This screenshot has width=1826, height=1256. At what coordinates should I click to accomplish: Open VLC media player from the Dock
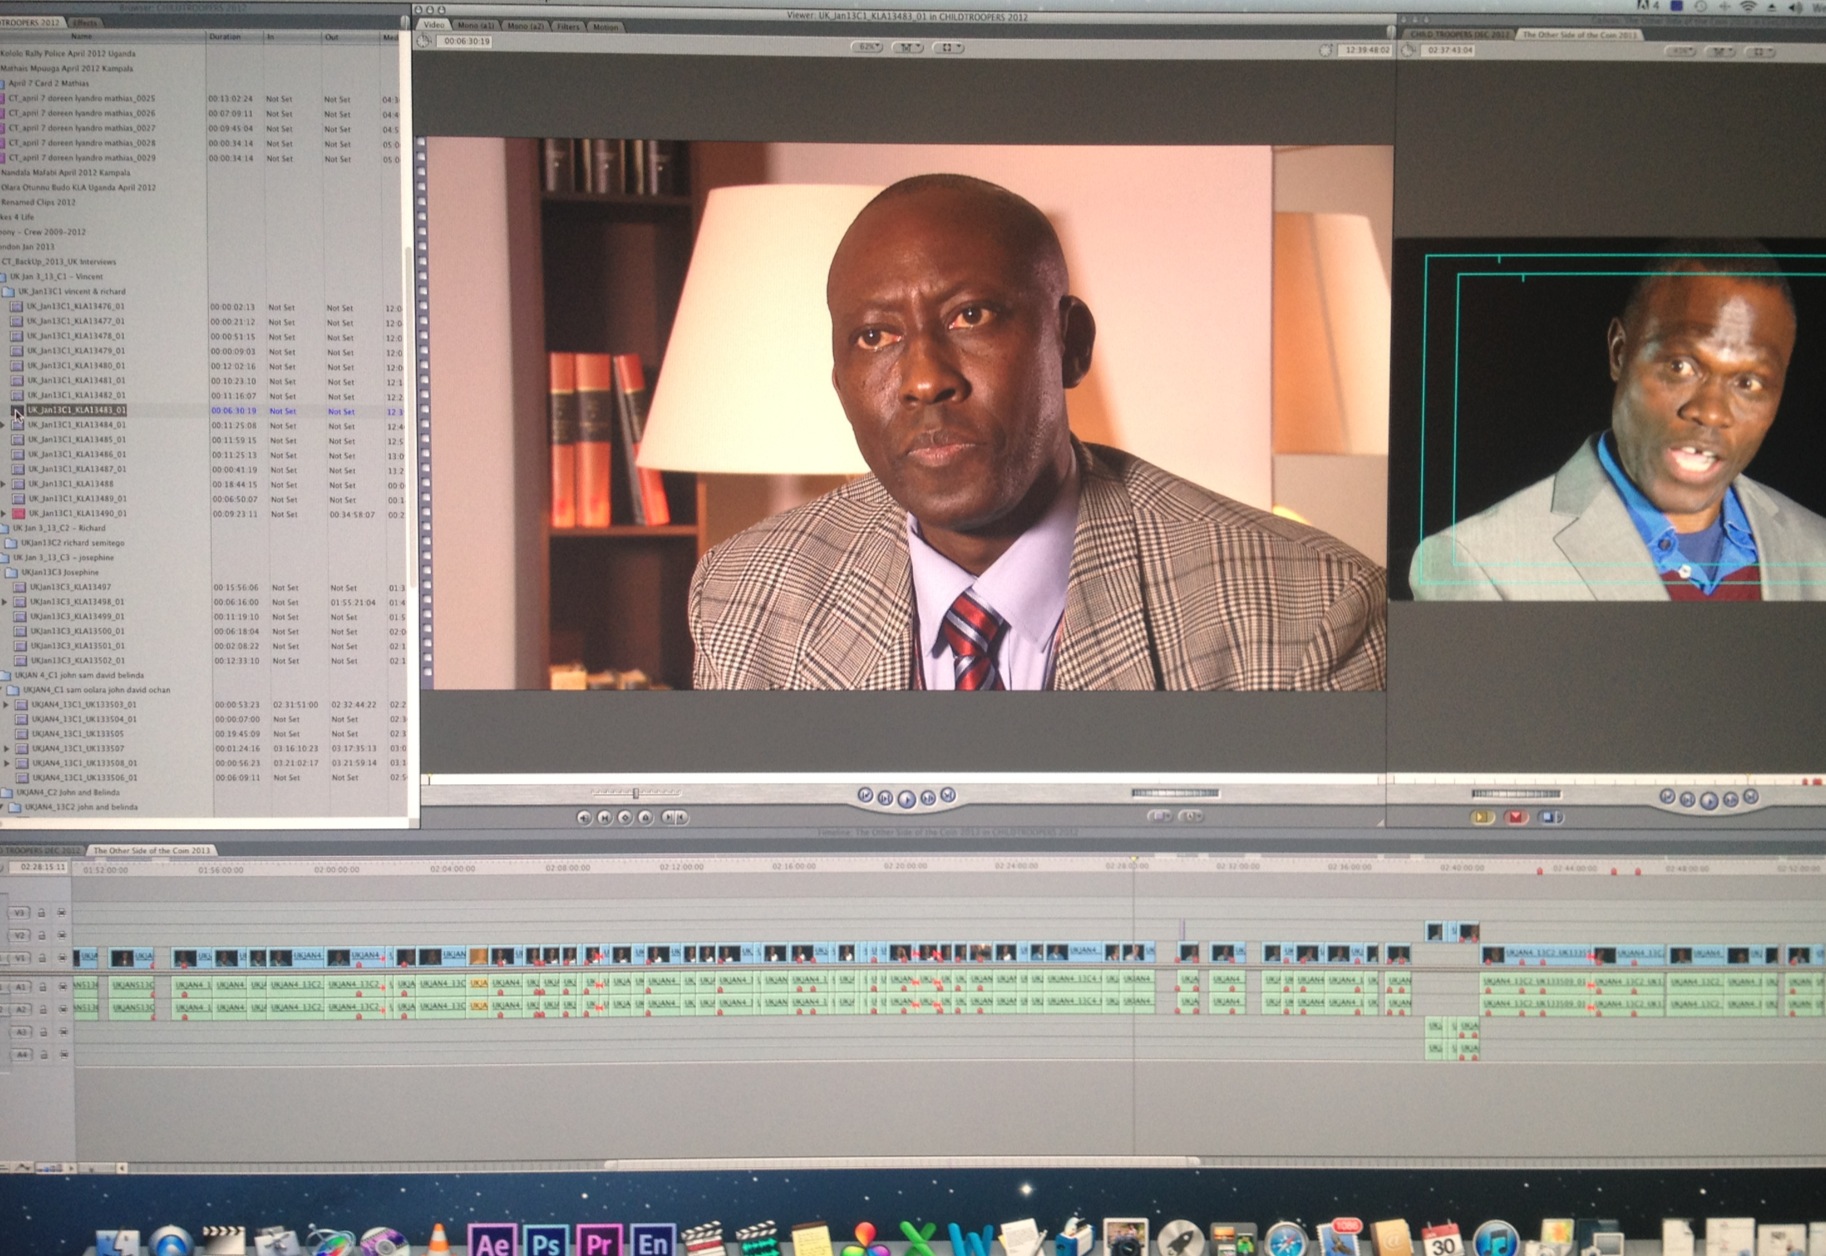click(438, 1240)
